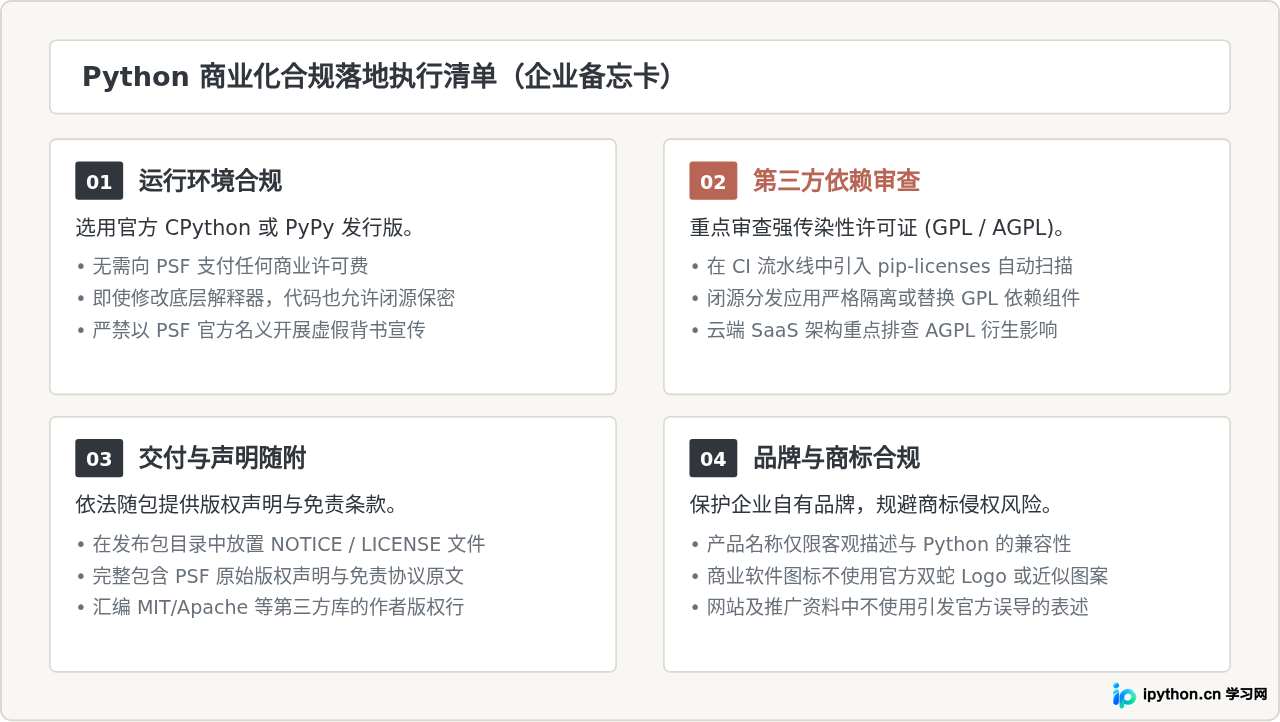Select bullet "严禁以 PSF 官方名义开展虚假背书宣传"
The width and height of the screenshot is (1280, 722).
[250, 330]
